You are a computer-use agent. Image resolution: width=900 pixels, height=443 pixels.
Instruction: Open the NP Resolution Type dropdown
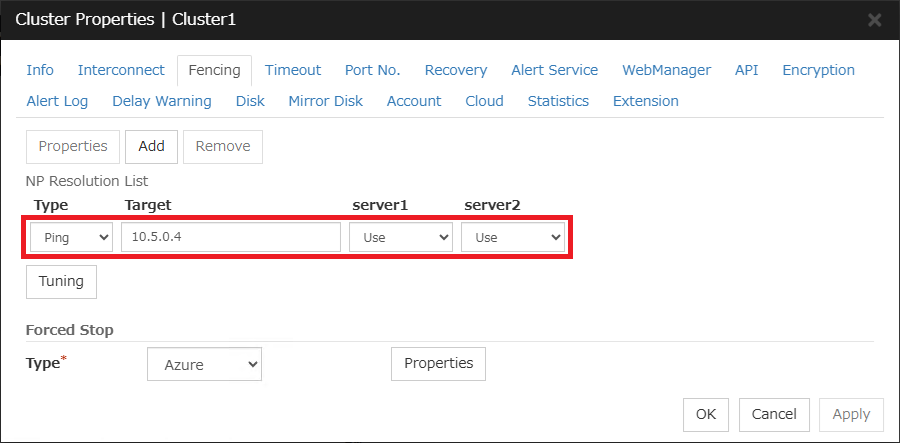point(71,237)
